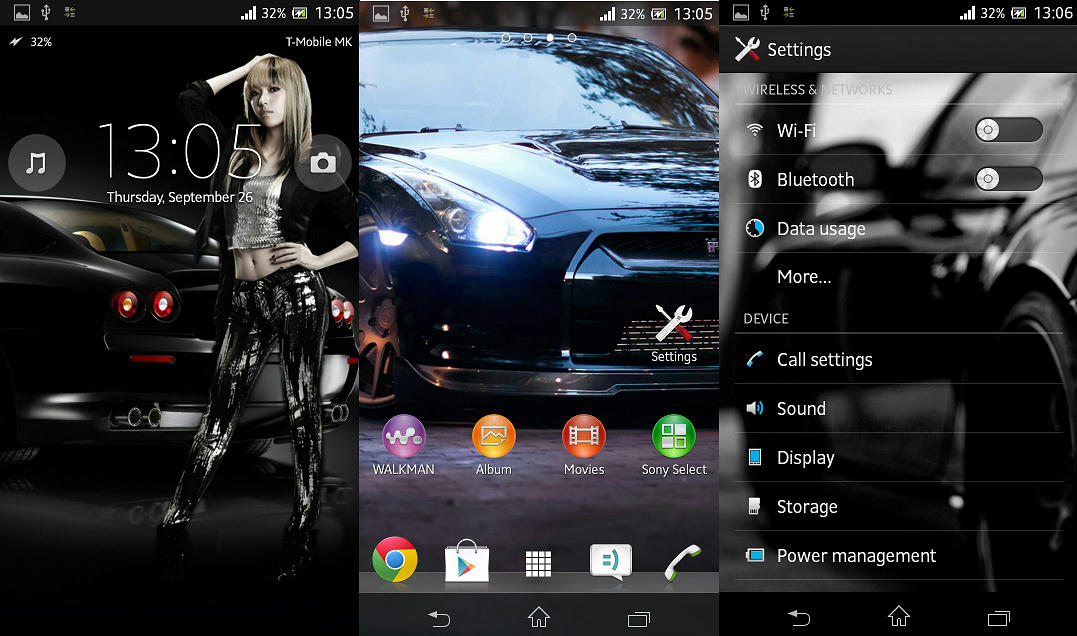Viewport: 1077px width, 636px height.
Task: Tap the second home screen page dot
Action: [528, 38]
